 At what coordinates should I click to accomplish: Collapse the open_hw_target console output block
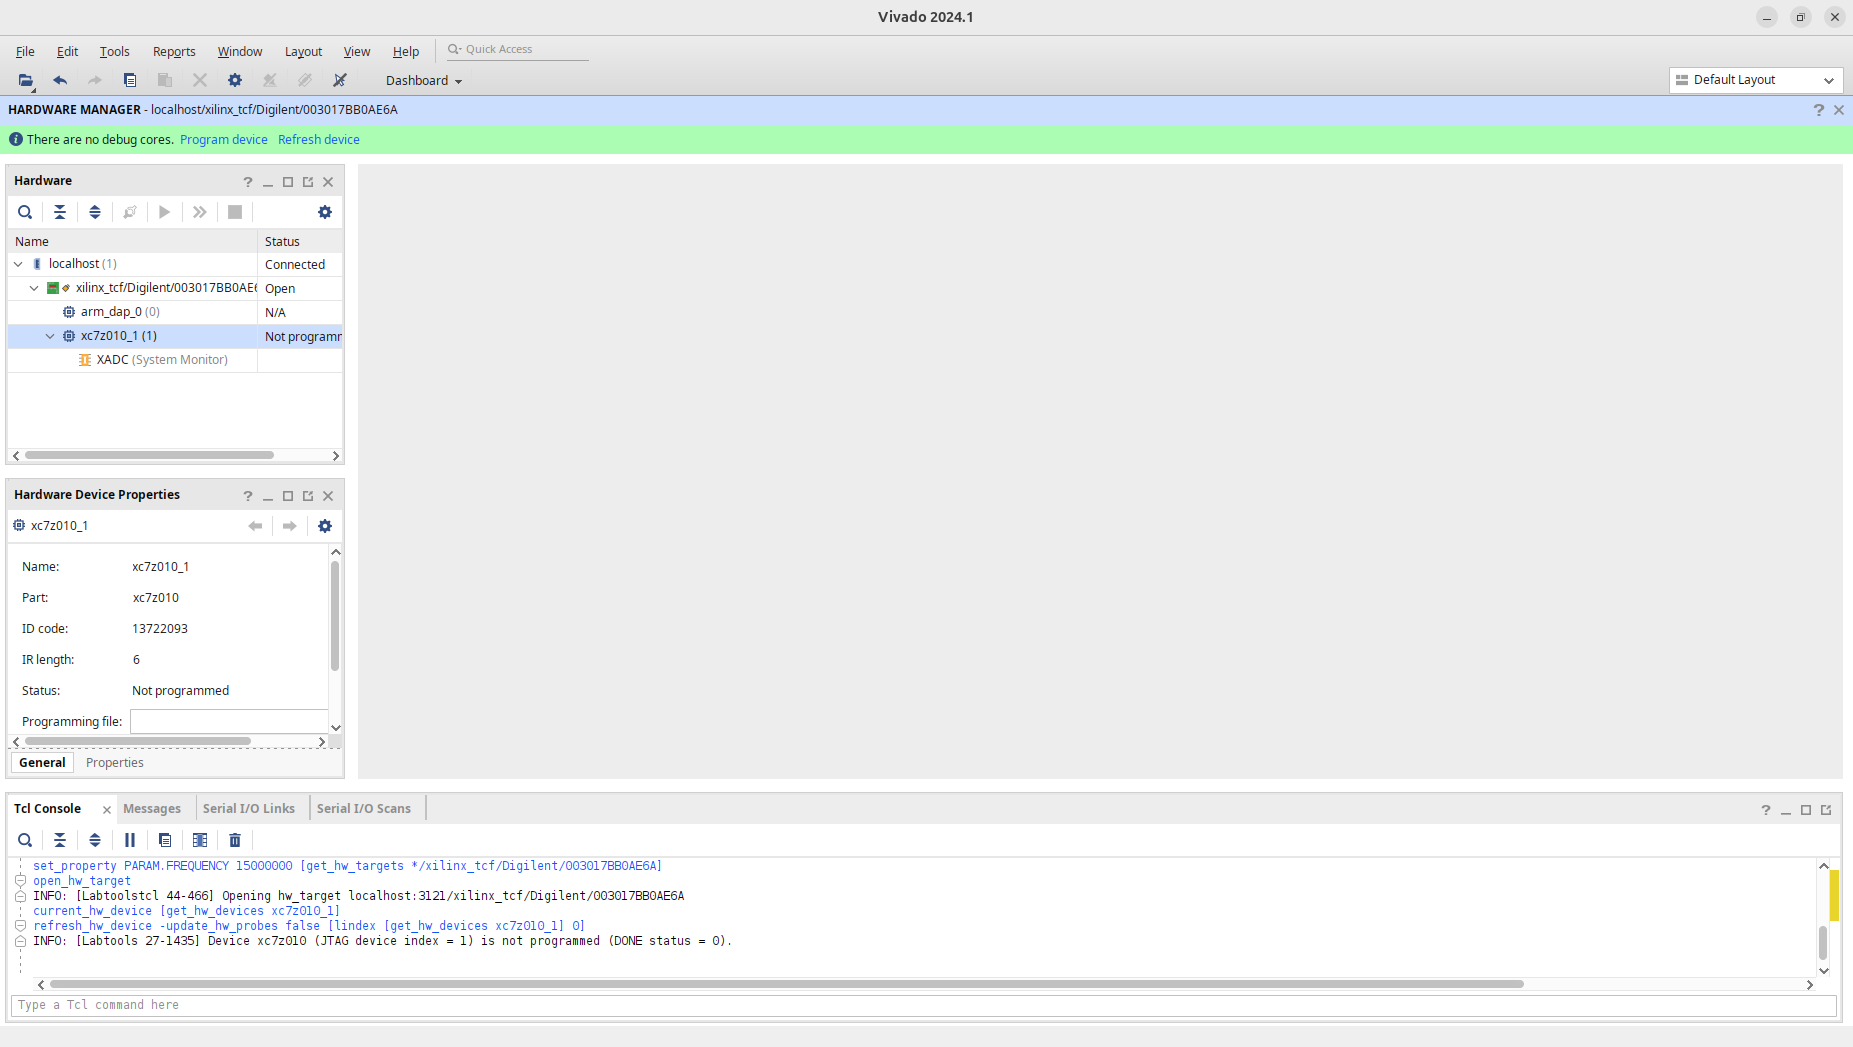point(20,881)
